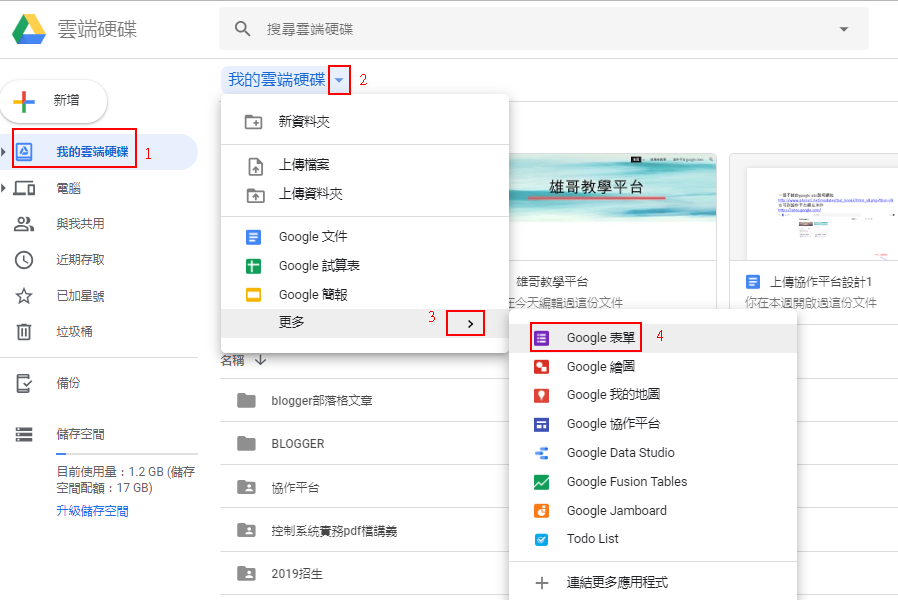Click the Google Drive logo icon
Screen dimensions: 898x600
(x=29, y=29)
